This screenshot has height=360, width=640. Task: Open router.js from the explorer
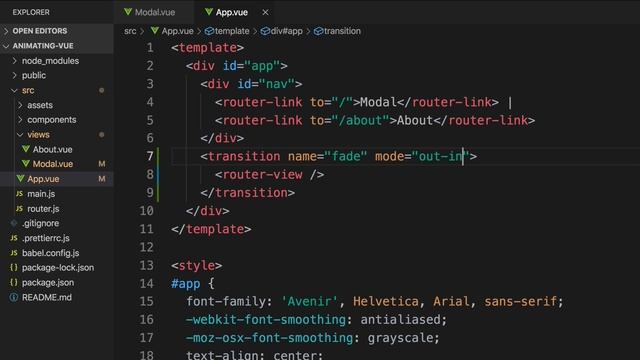pyautogui.click(x=43, y=209)
